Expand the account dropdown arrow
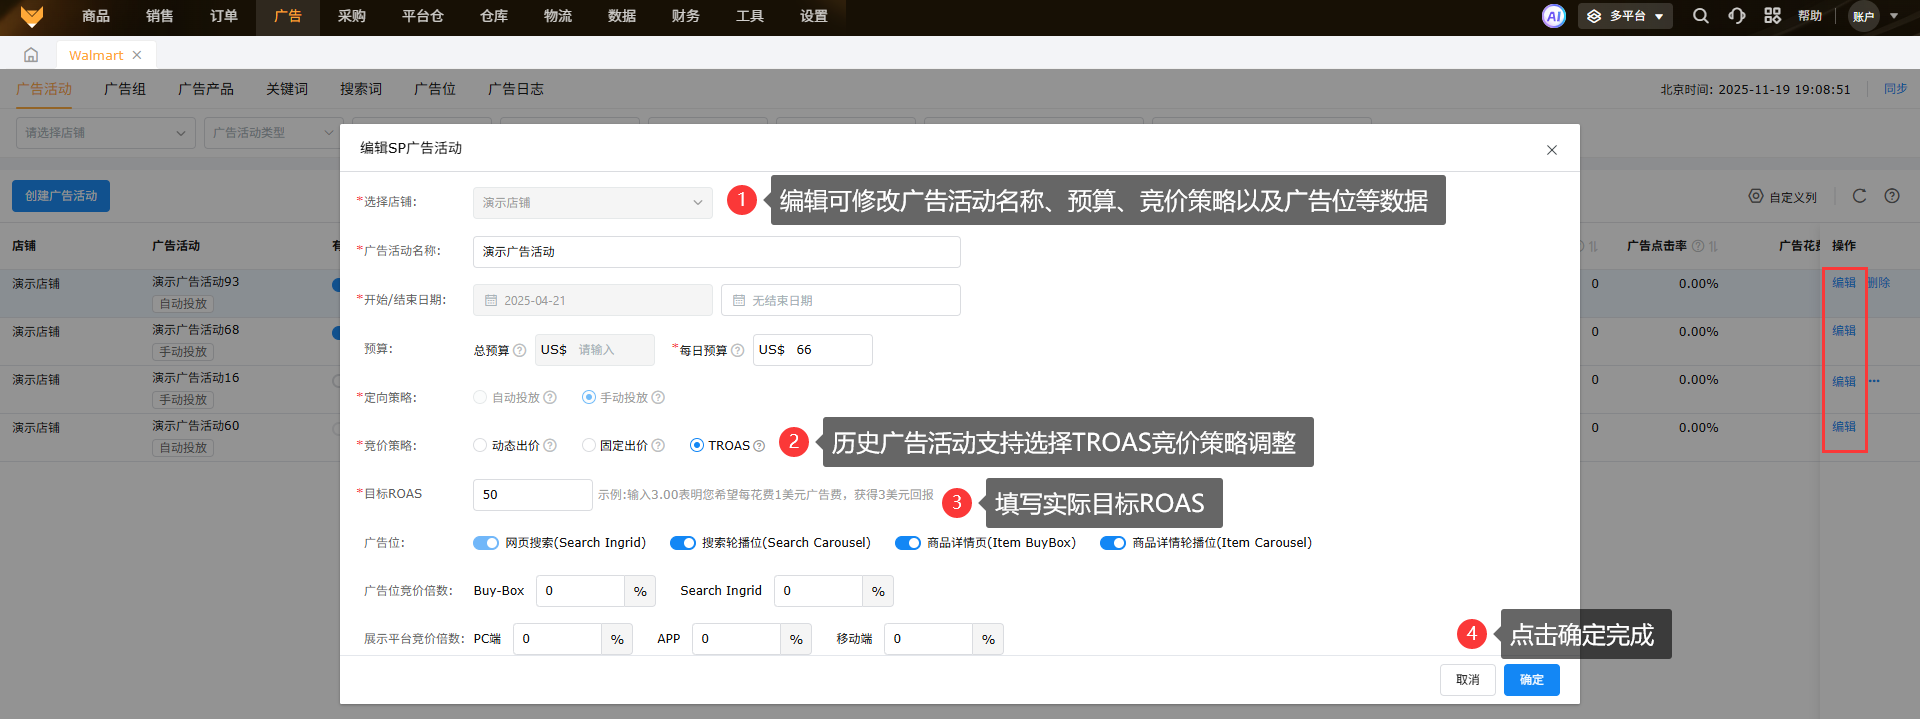Screen dimensions: 1920x719 point(1894,16)
